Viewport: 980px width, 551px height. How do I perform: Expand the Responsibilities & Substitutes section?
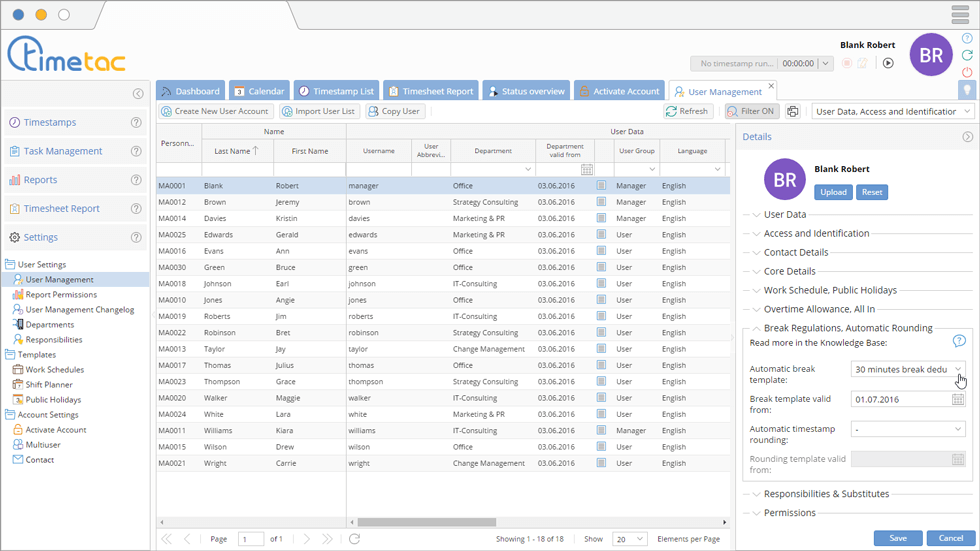point(825,494)
